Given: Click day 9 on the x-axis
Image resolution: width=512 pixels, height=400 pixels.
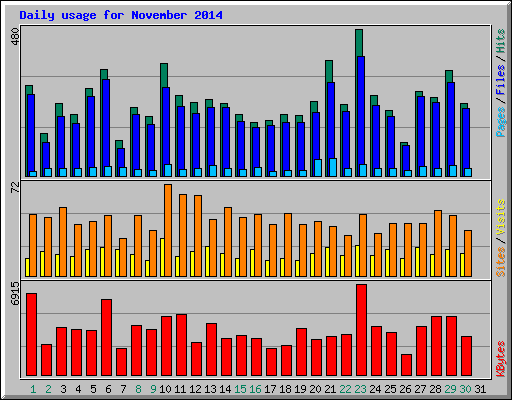Looking at the screenshot, I should (x=153, y=389).
